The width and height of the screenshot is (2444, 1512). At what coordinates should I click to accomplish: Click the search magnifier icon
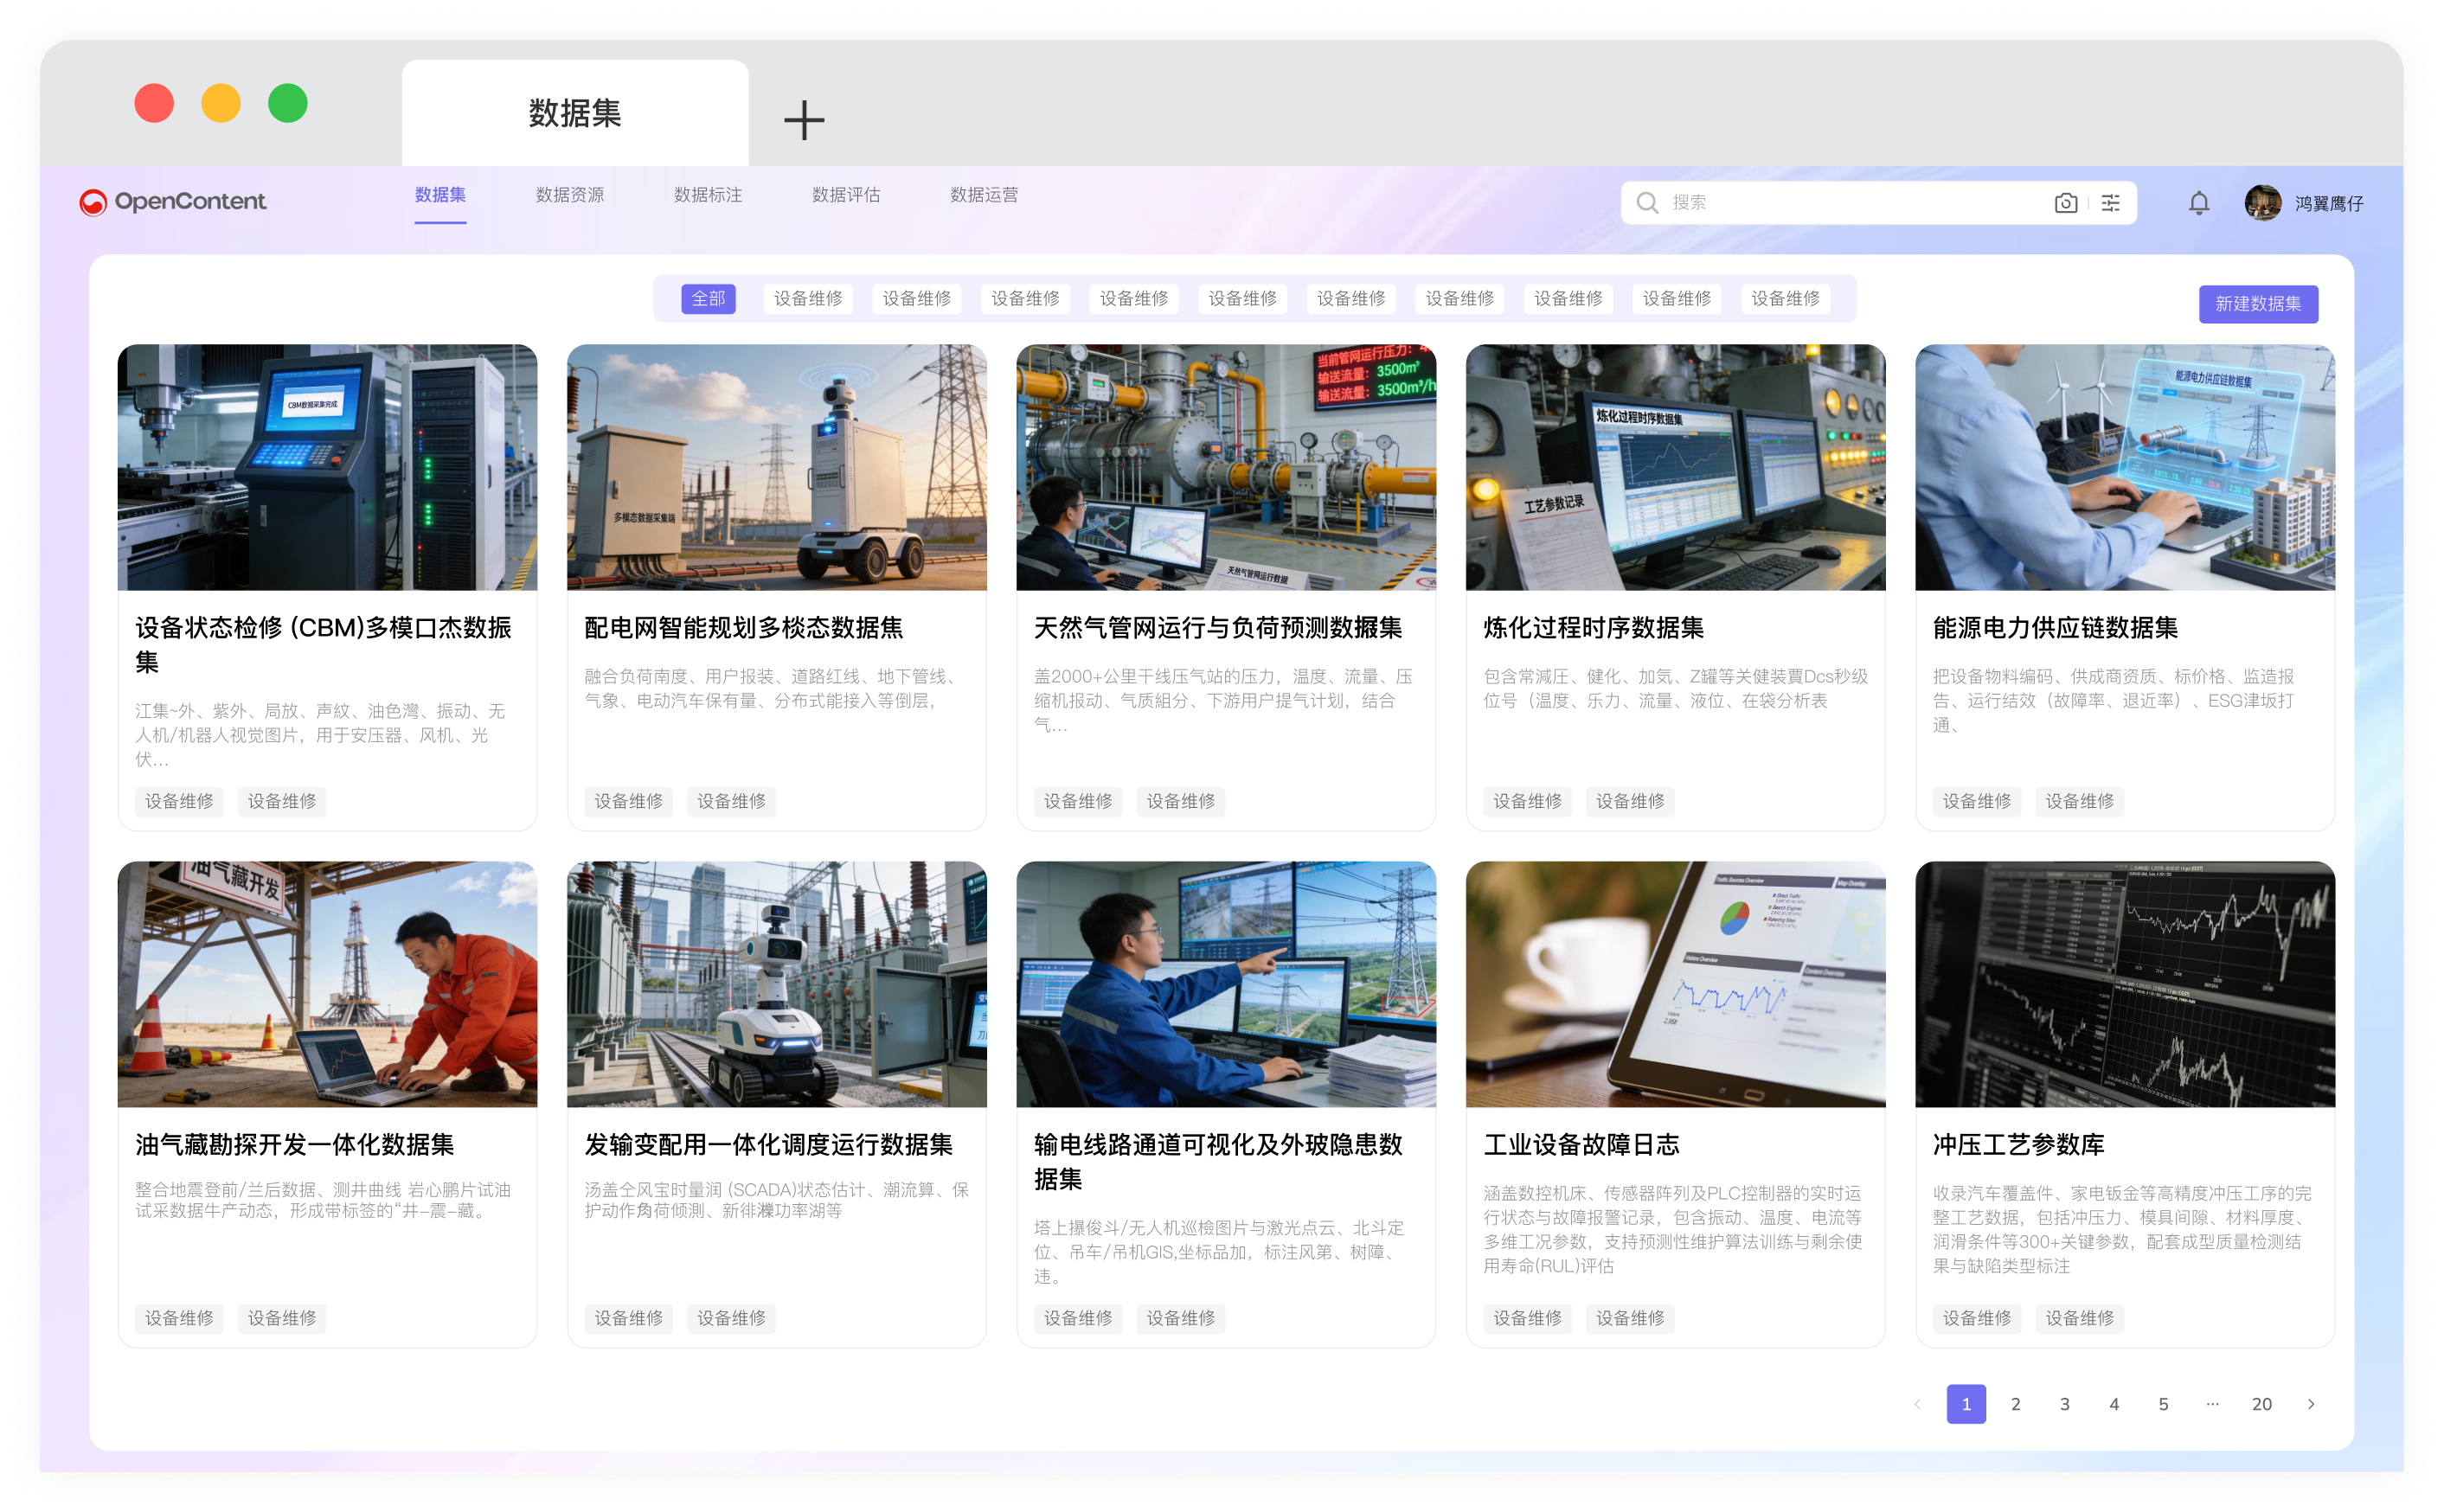click(1646, 203)
